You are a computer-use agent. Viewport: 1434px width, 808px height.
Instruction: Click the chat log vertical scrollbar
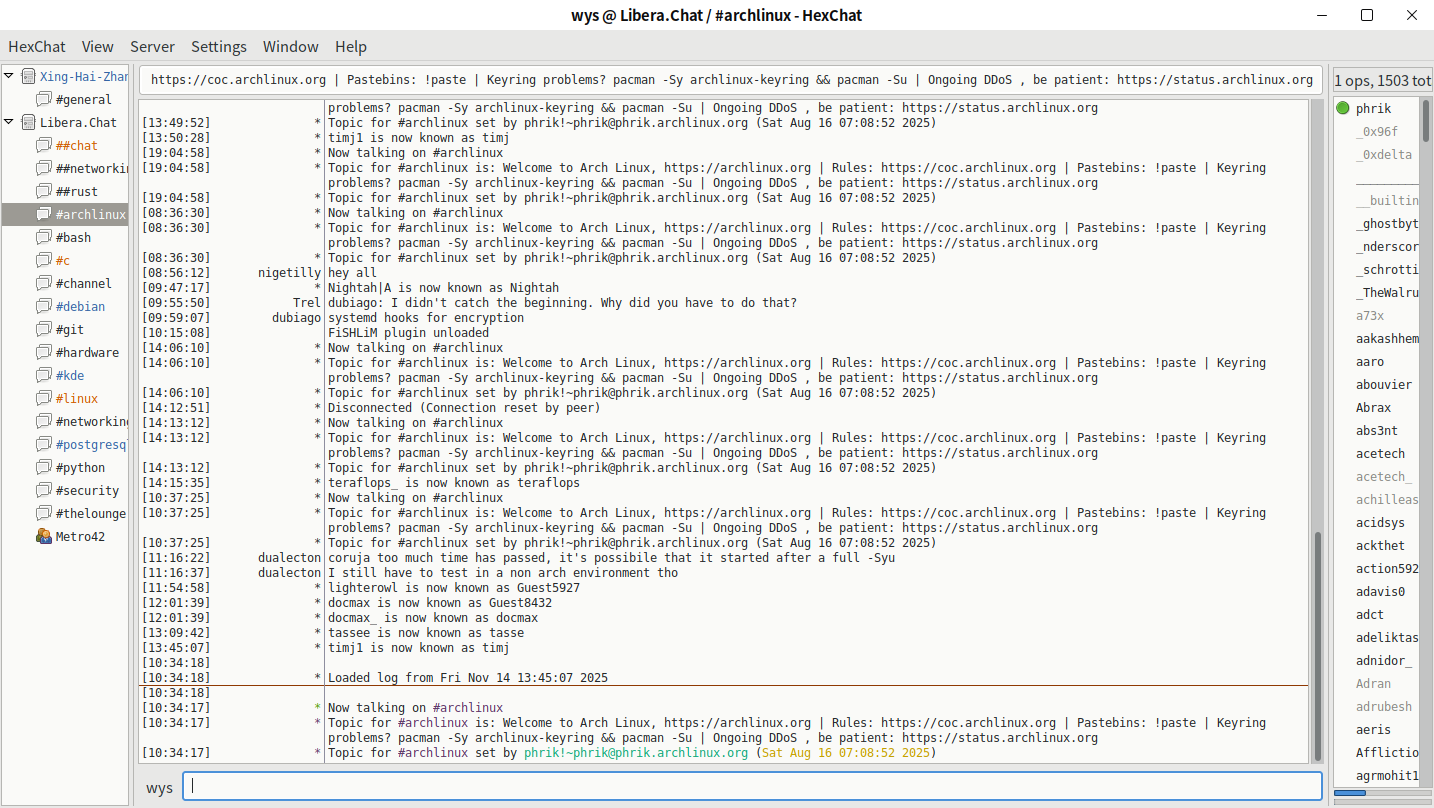tap(1317, 640)
